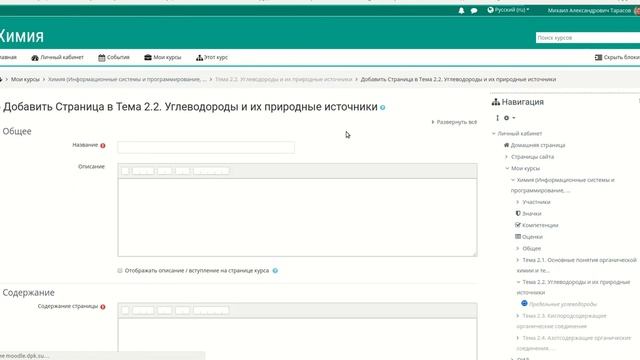
Task: Expand Тема 2.3 tree node
Action: (518, 316)
